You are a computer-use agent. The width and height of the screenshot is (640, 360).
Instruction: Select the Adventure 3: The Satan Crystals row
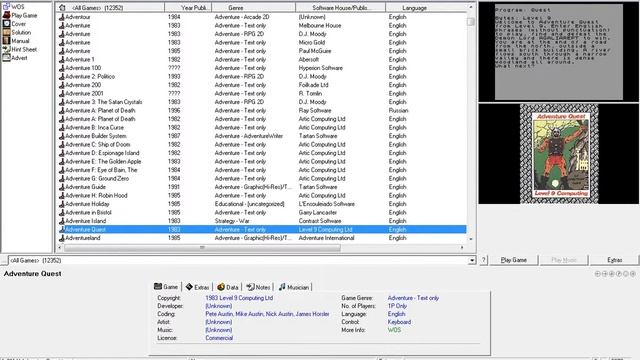(x=262, y=102)
